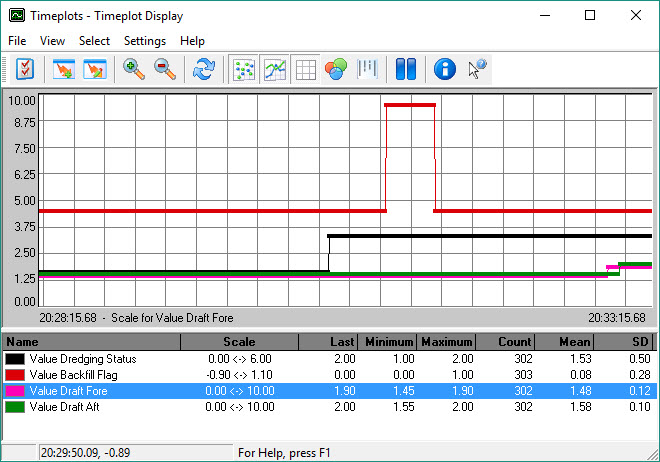Click the black Dredging Status color swatch
The width and height of the screenshot is (660, 462).
point(15,359)
